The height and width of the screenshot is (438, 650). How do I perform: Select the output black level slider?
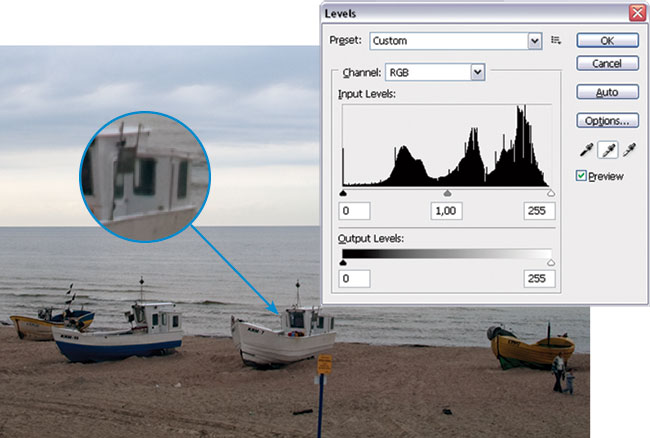click(343, 262)
